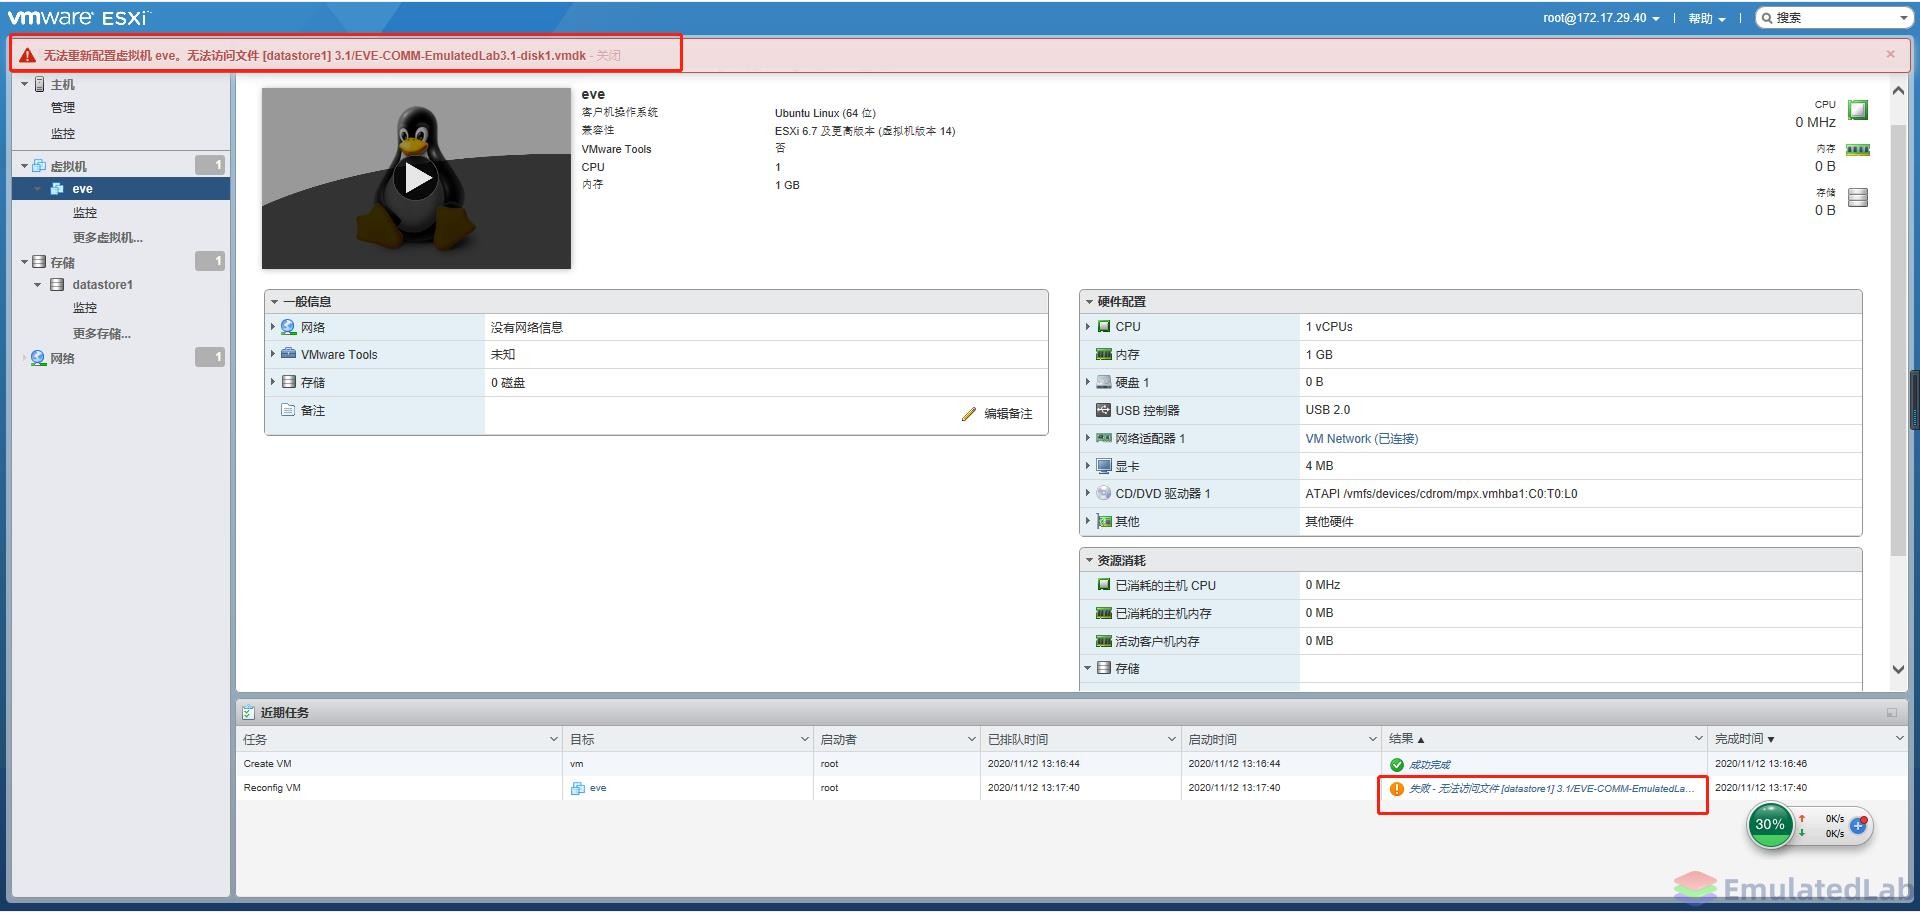Click the scroll up arrow of main pane
Image resolution: width=1920 pixels, height=913 pixels.
coord(1898,91)
